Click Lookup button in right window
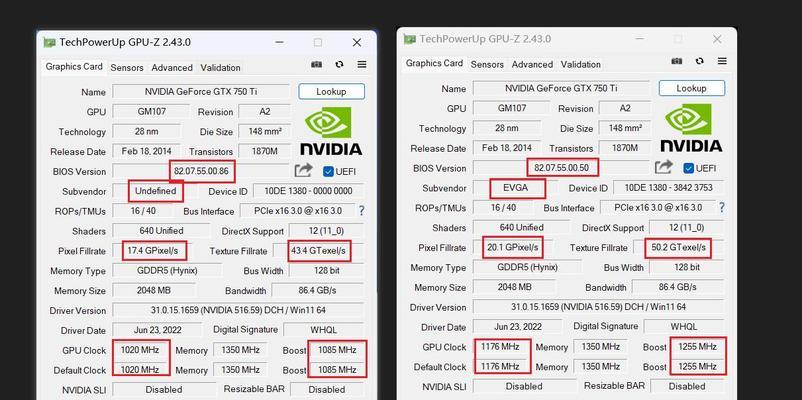This screenshot has height=400, width=802. (692, 88)
